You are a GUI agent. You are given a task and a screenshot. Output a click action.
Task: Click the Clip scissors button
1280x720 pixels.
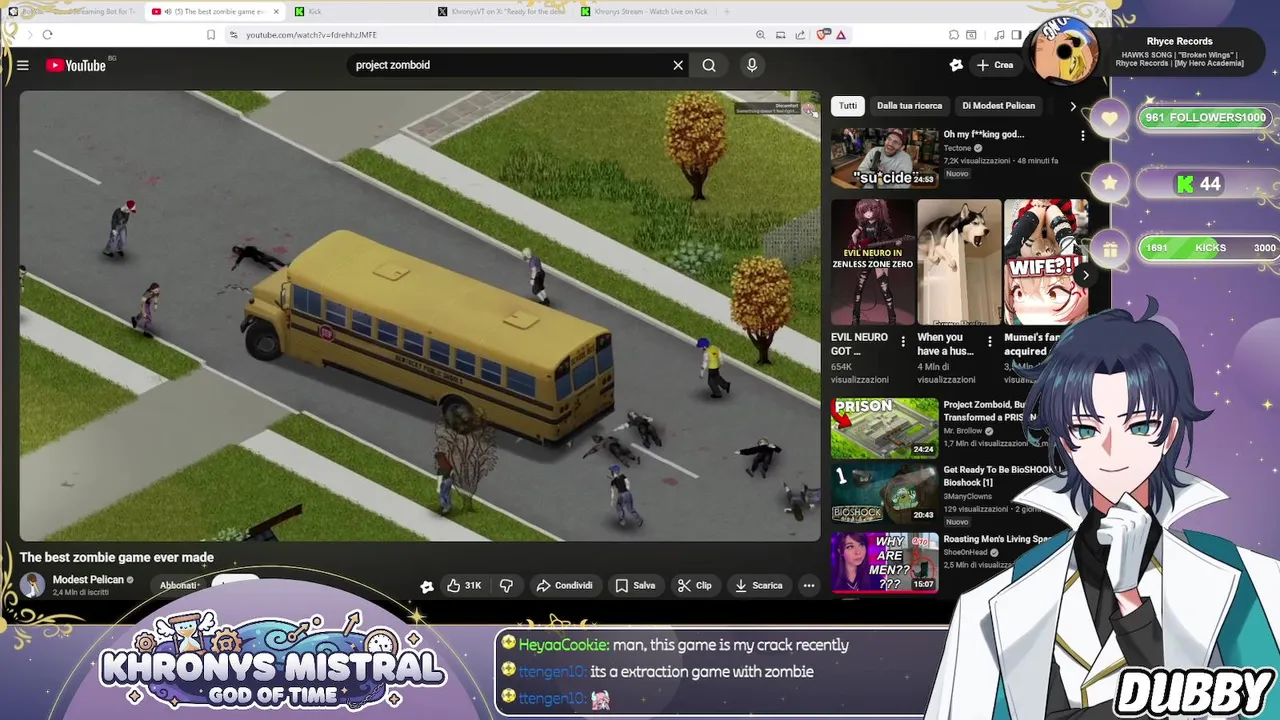coord(695,586)
